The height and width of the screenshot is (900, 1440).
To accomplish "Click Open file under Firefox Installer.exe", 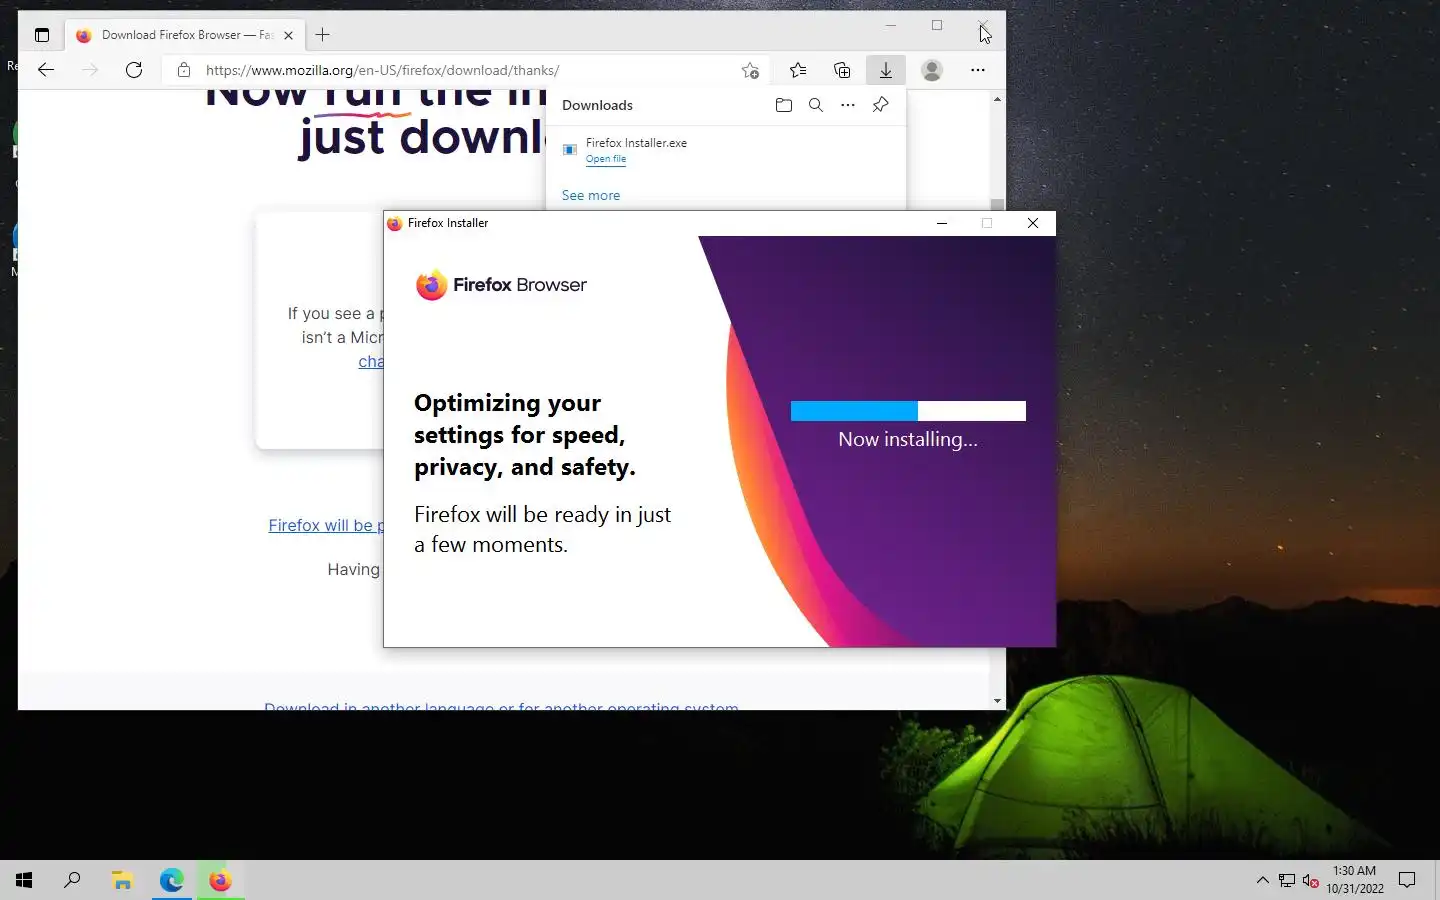I will 606,159.
